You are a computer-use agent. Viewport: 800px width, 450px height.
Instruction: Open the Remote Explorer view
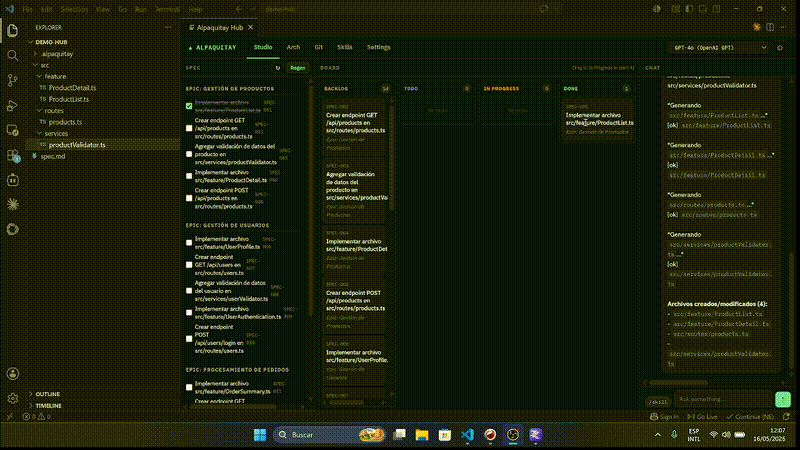coord(13,130)
